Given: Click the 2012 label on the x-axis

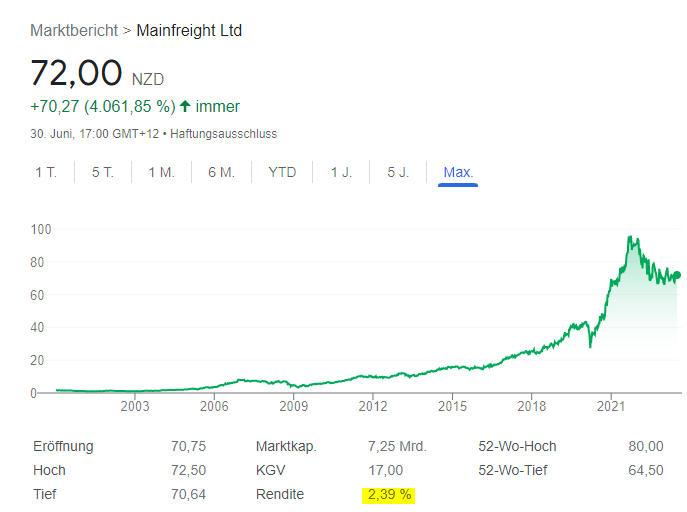Looking at the screenshot, I should pyautogui.click(x=373, y=407).
